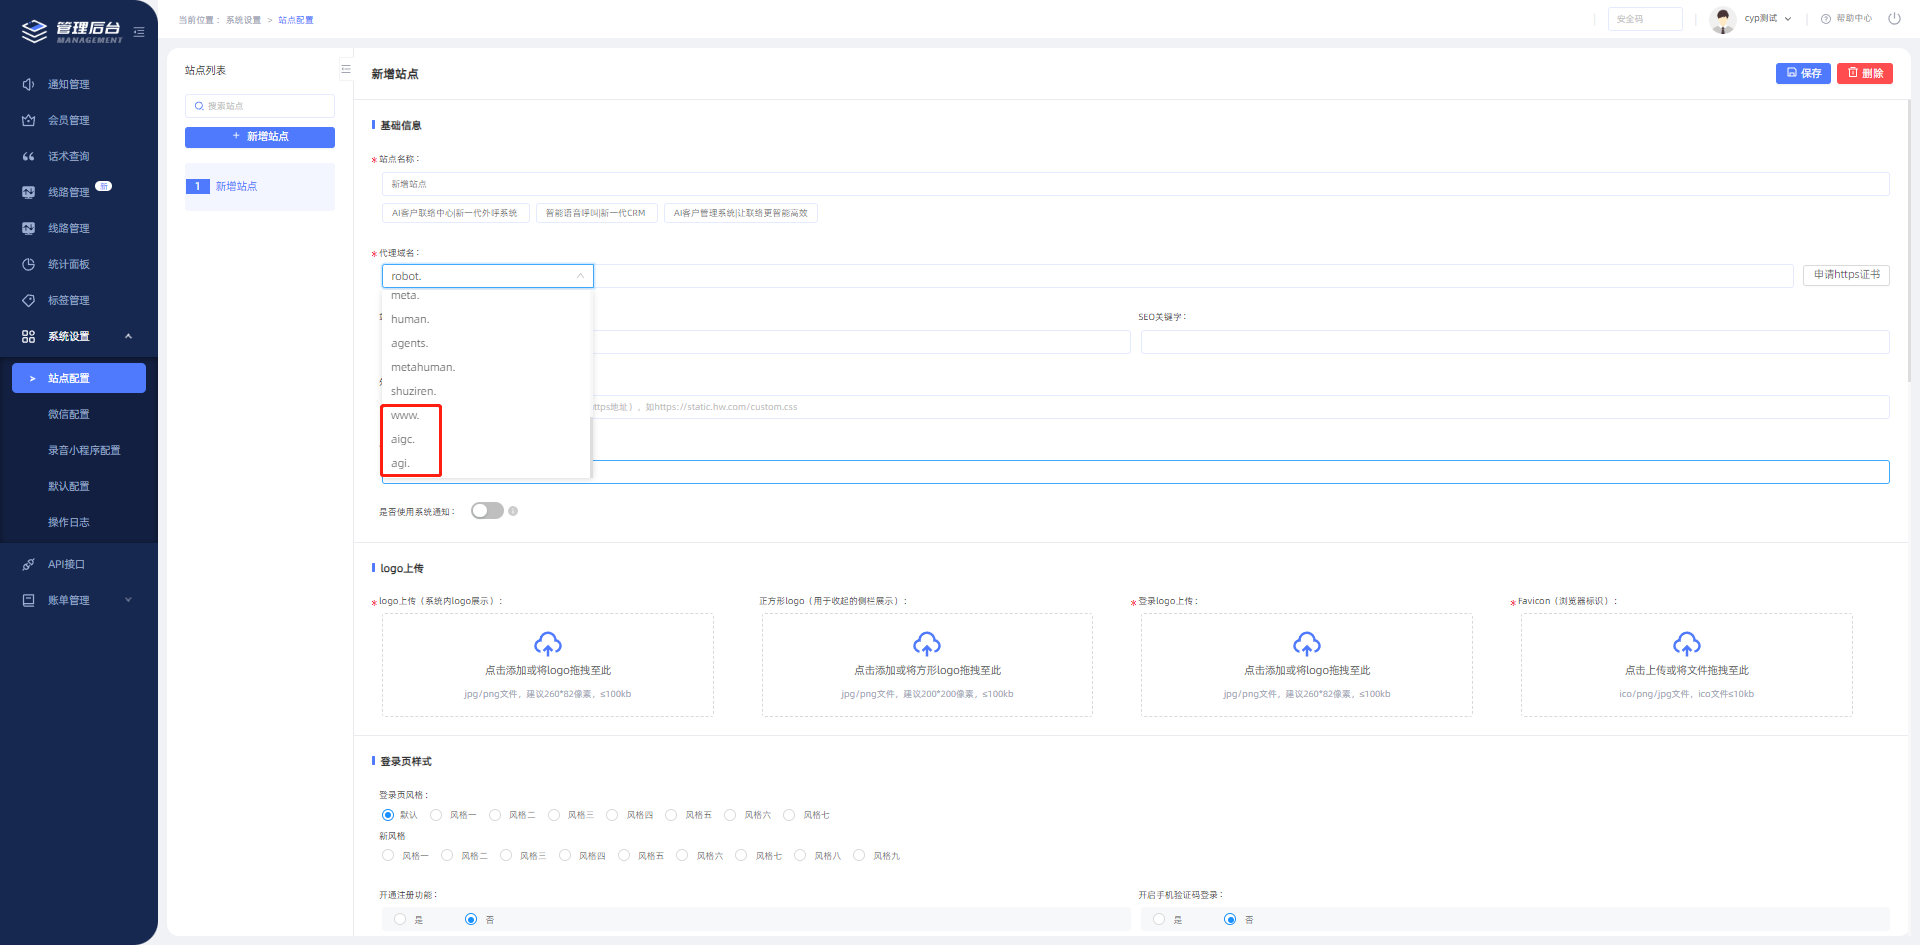Focus the SEO关键字 input field

click(1515, 342)
